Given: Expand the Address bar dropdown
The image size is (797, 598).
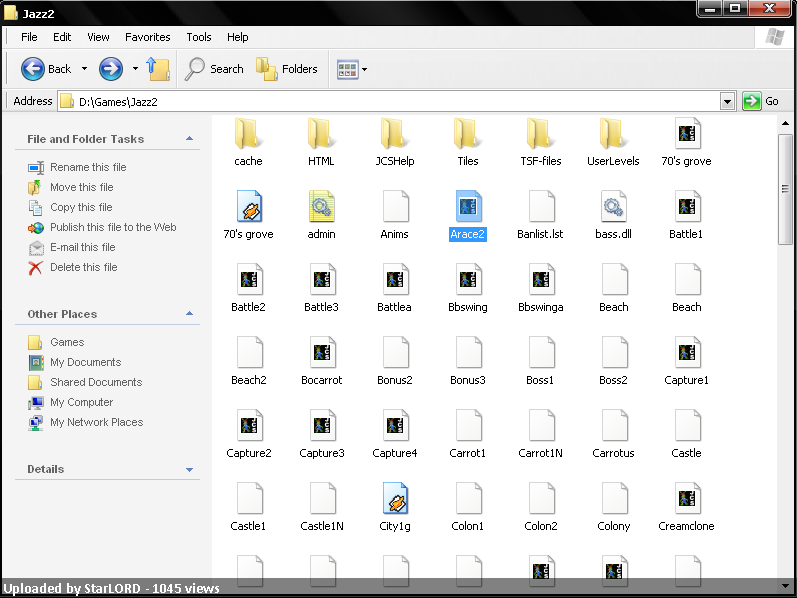Looking at the screenshot, I should coord(727,102).
